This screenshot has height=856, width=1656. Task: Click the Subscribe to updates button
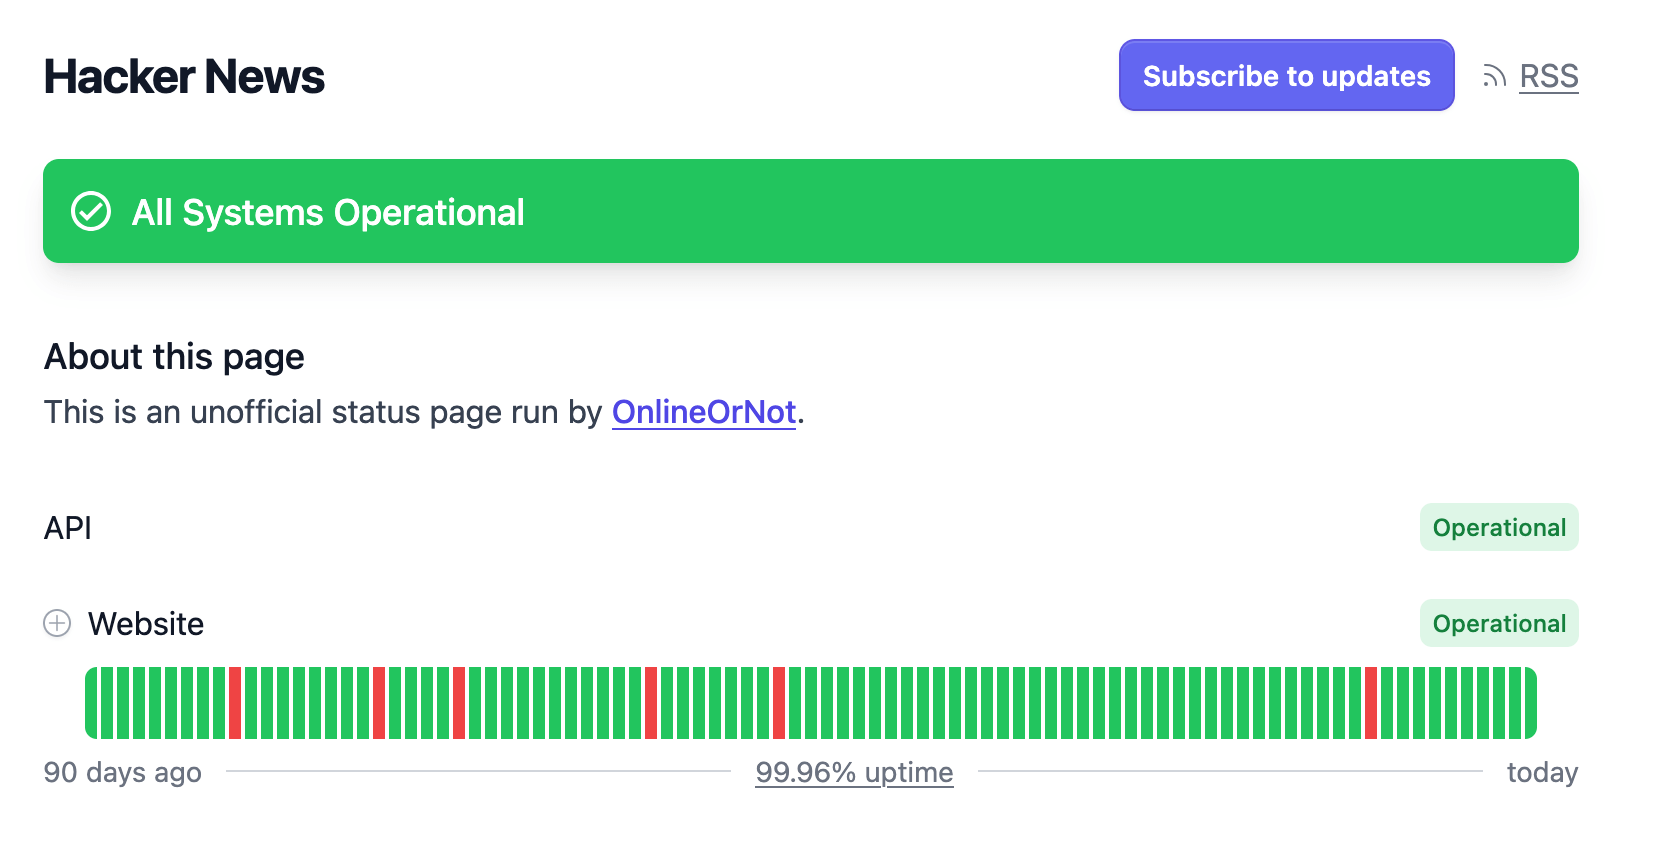pyautogui.click(x=1286, y=75)
